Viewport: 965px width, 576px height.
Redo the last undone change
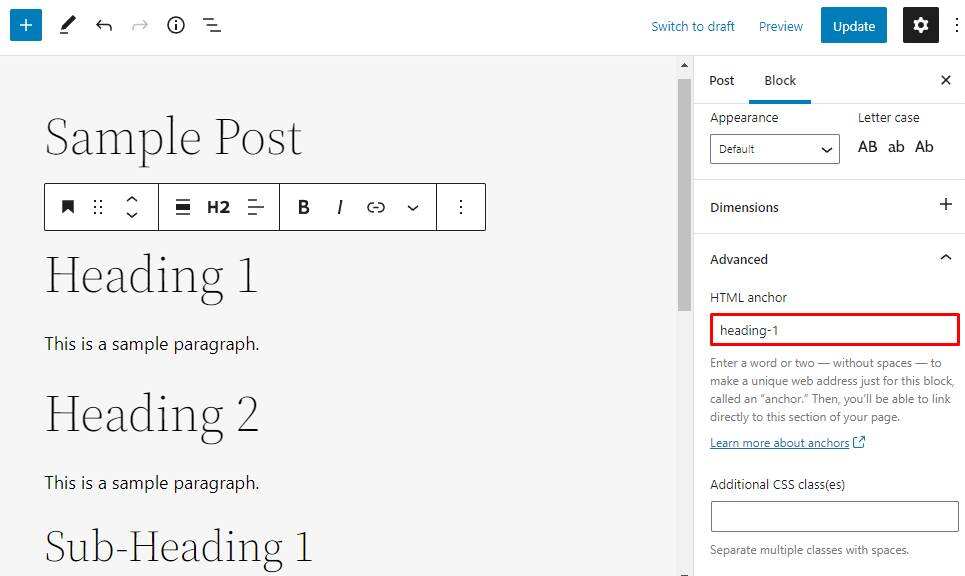(x=140, y=25)
